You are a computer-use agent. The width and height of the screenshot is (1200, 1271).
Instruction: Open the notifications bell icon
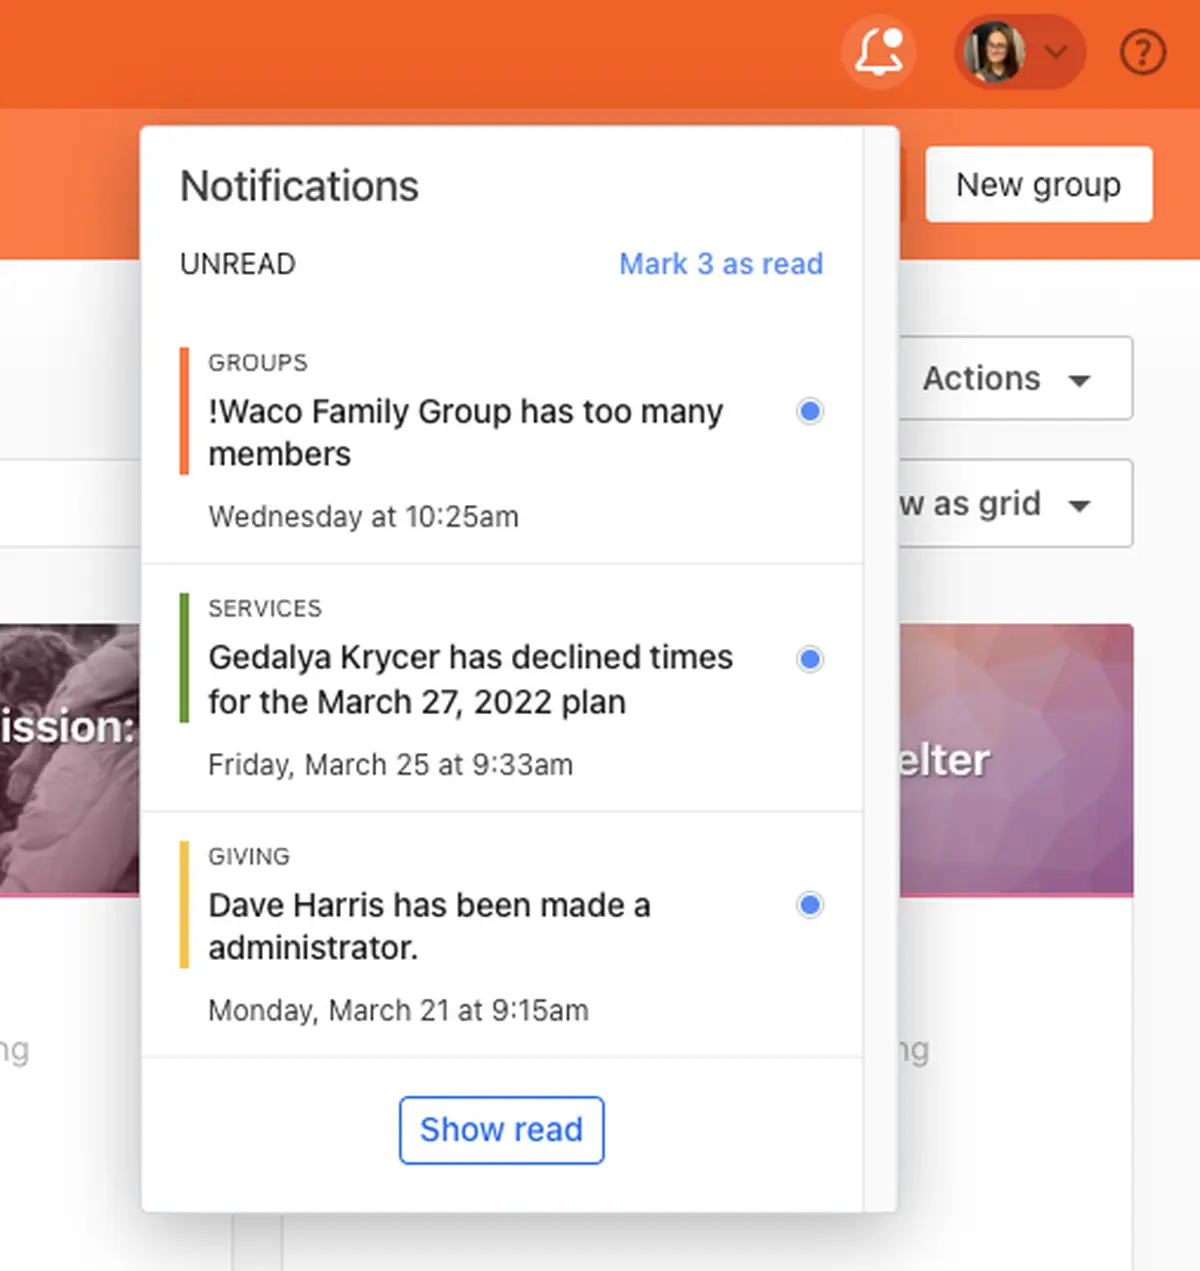pyautogui.click(x=879, y=52)
